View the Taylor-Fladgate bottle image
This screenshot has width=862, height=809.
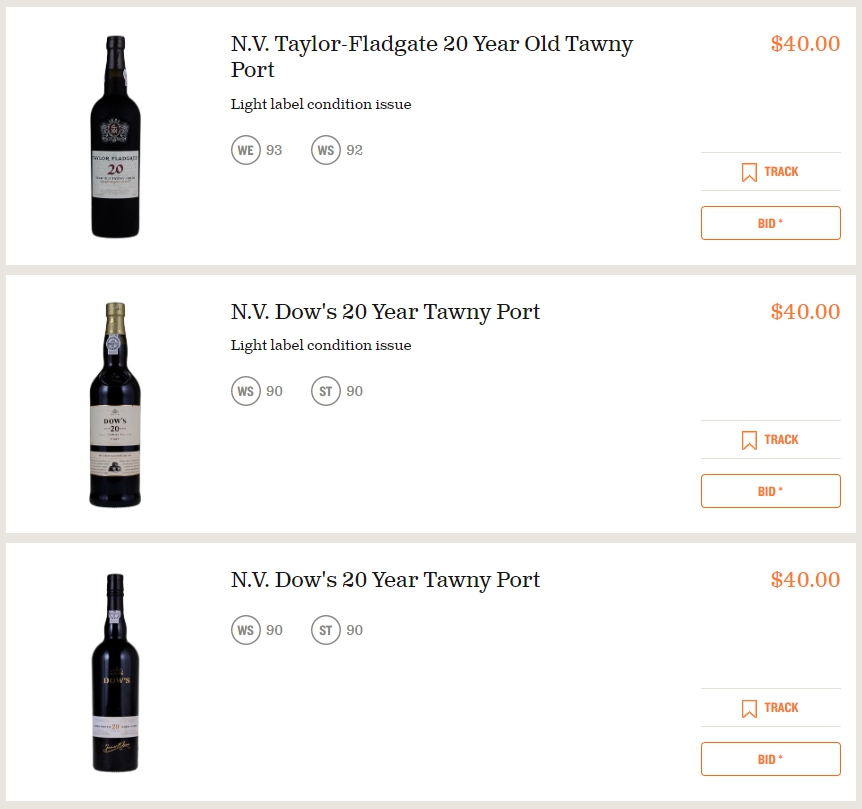coord(115,137)
